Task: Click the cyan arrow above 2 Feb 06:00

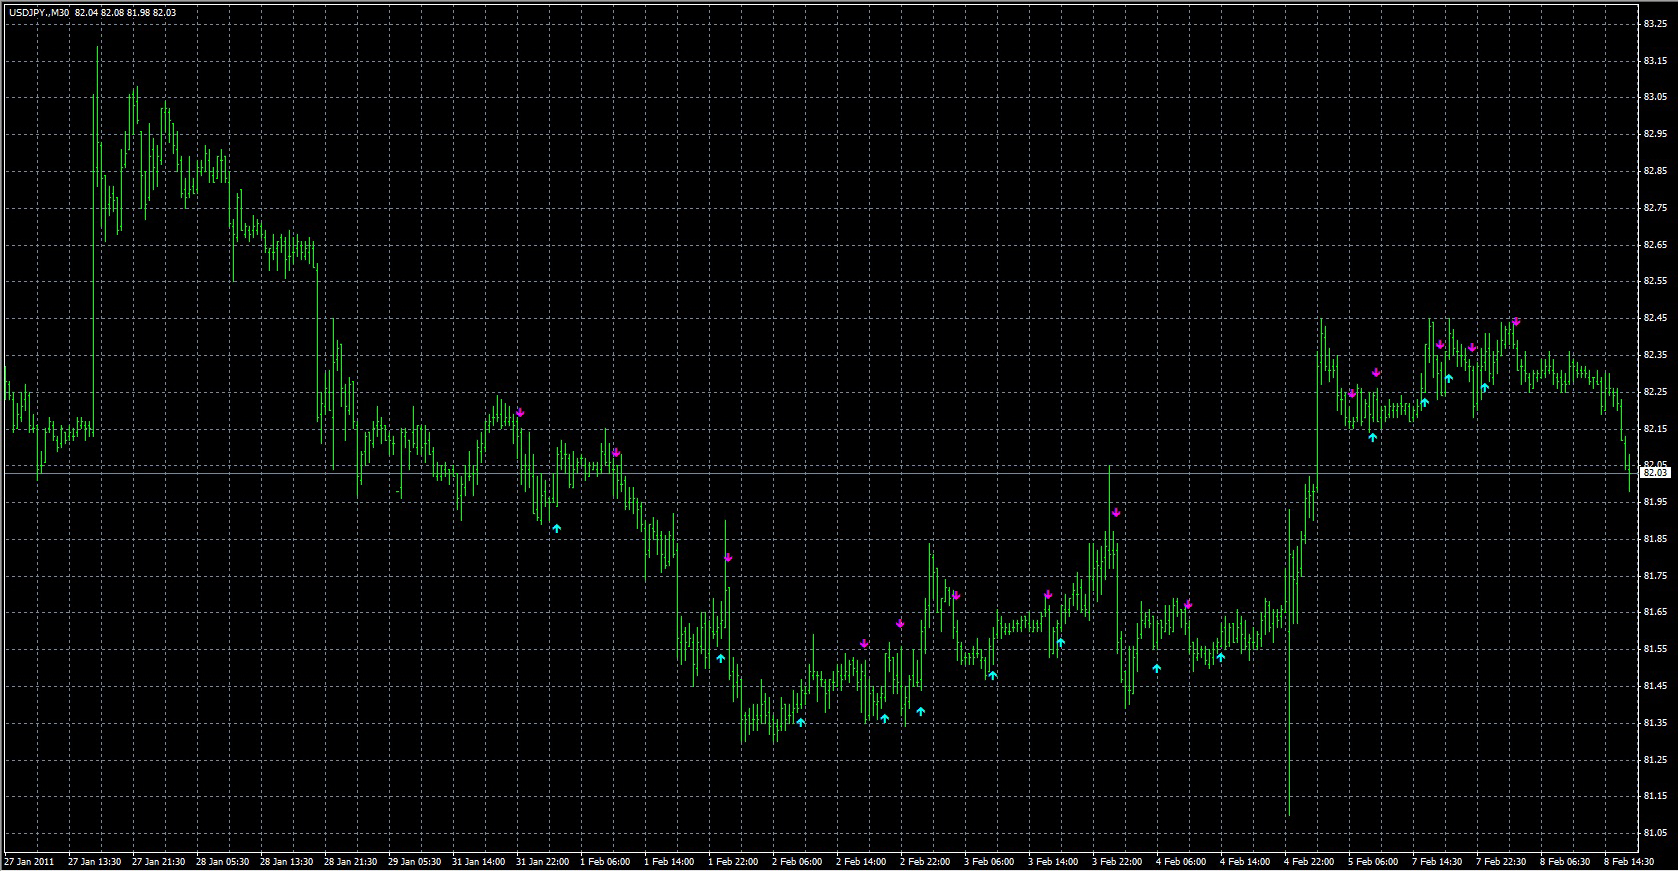Action: pyautogui.click(x=801, y=721)
